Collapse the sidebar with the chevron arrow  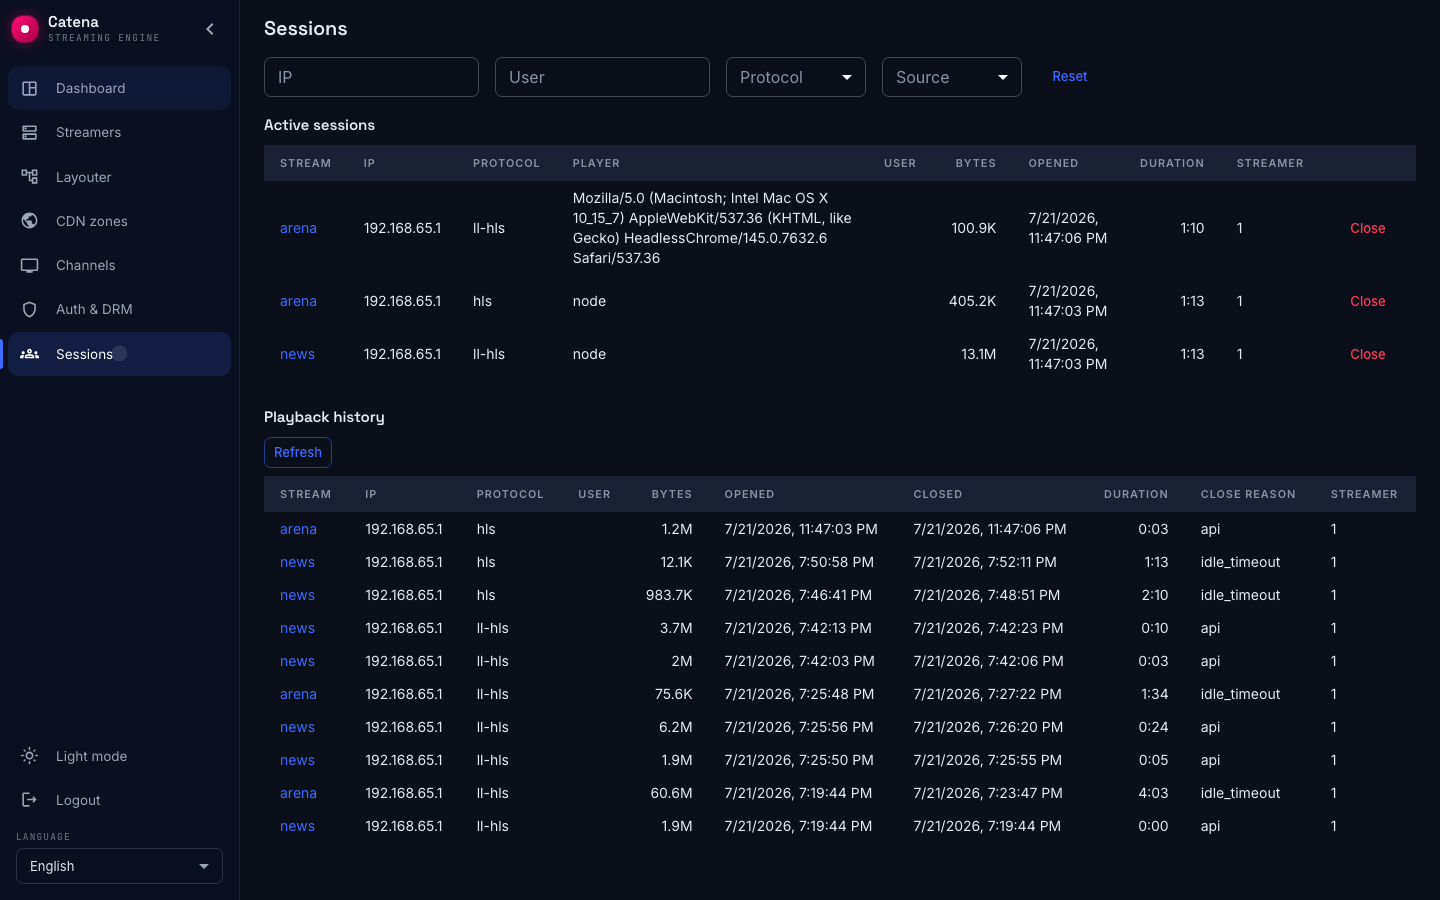pyautogui.click(x=210, y=29)
